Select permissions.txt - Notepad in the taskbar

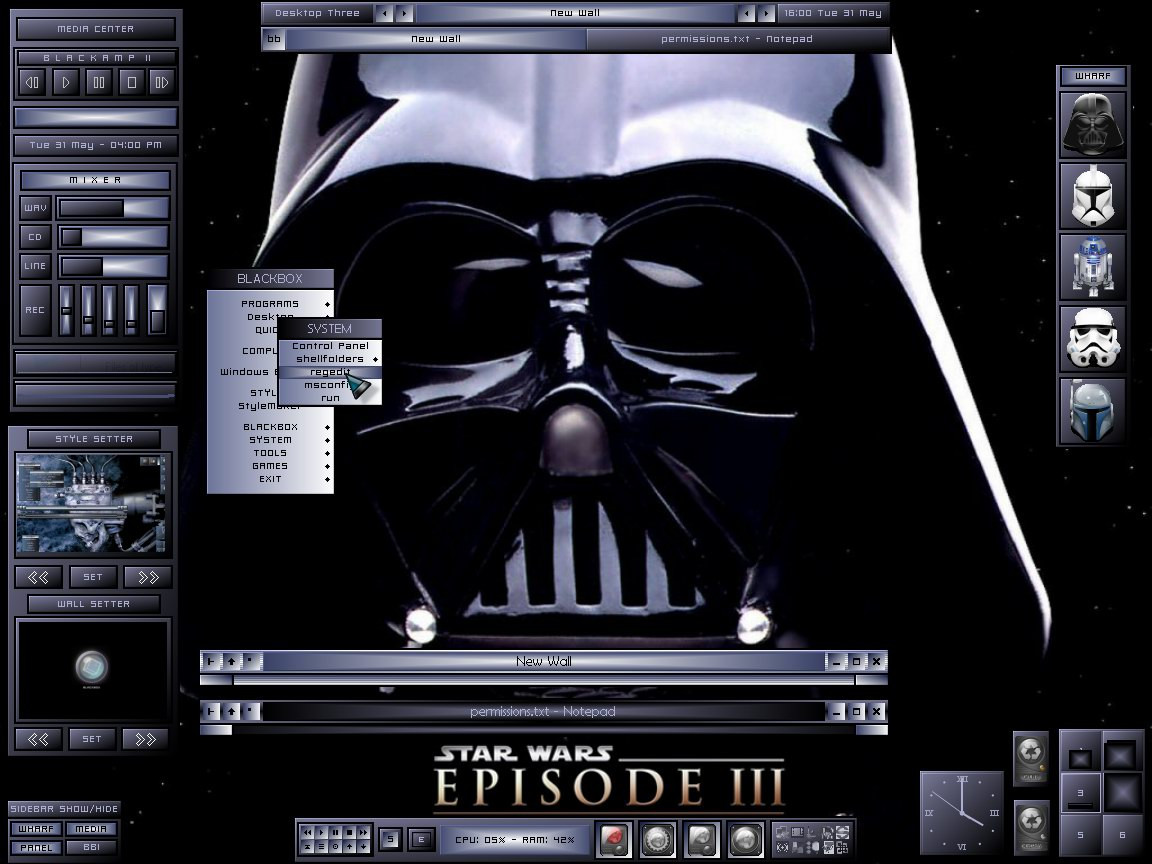tap(737, 39)
